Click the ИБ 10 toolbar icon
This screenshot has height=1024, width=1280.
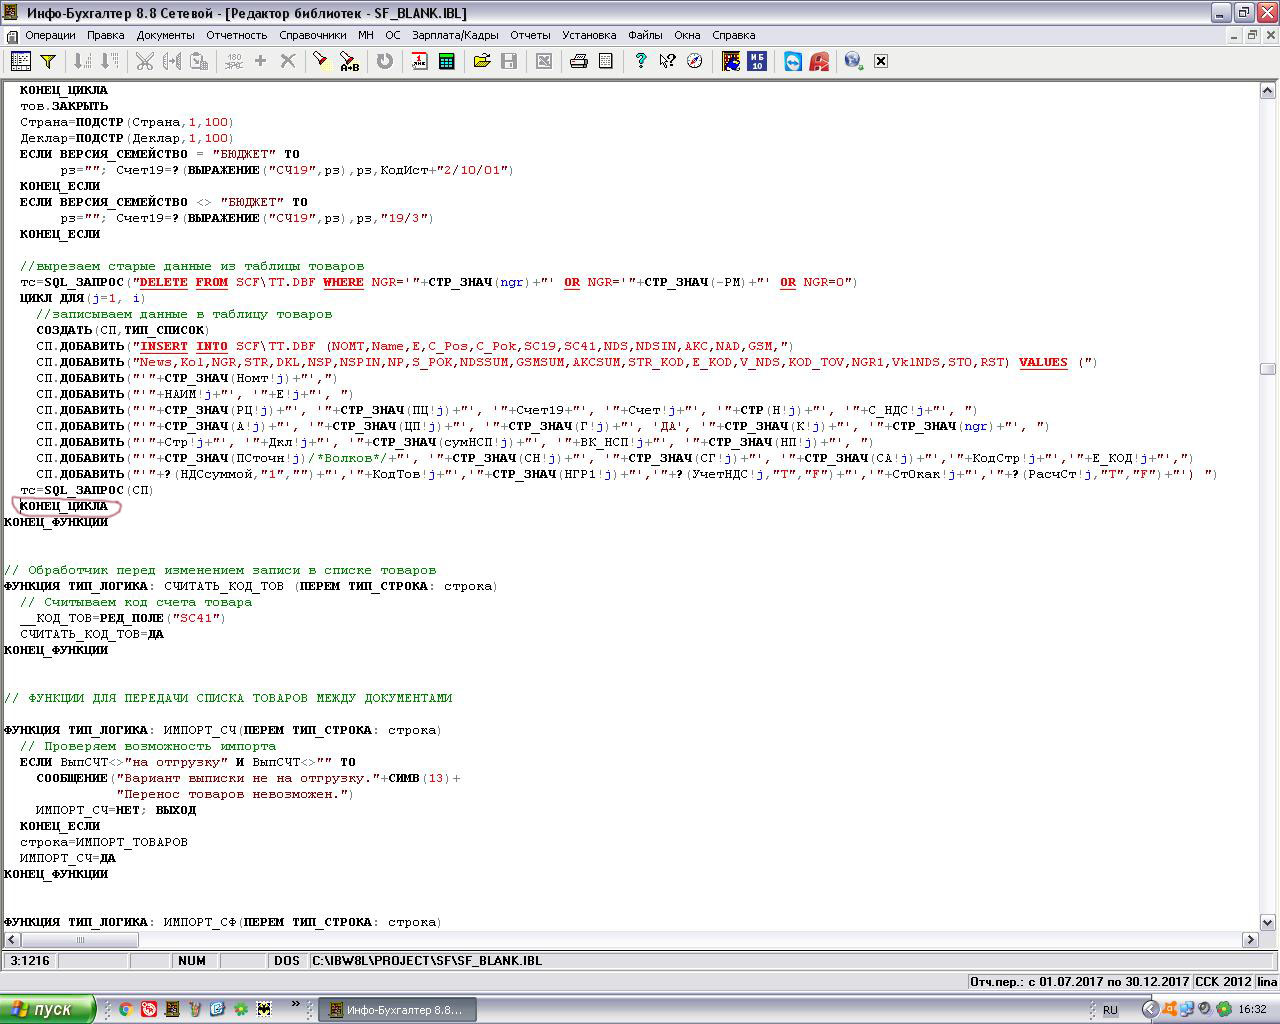[757, 61]
